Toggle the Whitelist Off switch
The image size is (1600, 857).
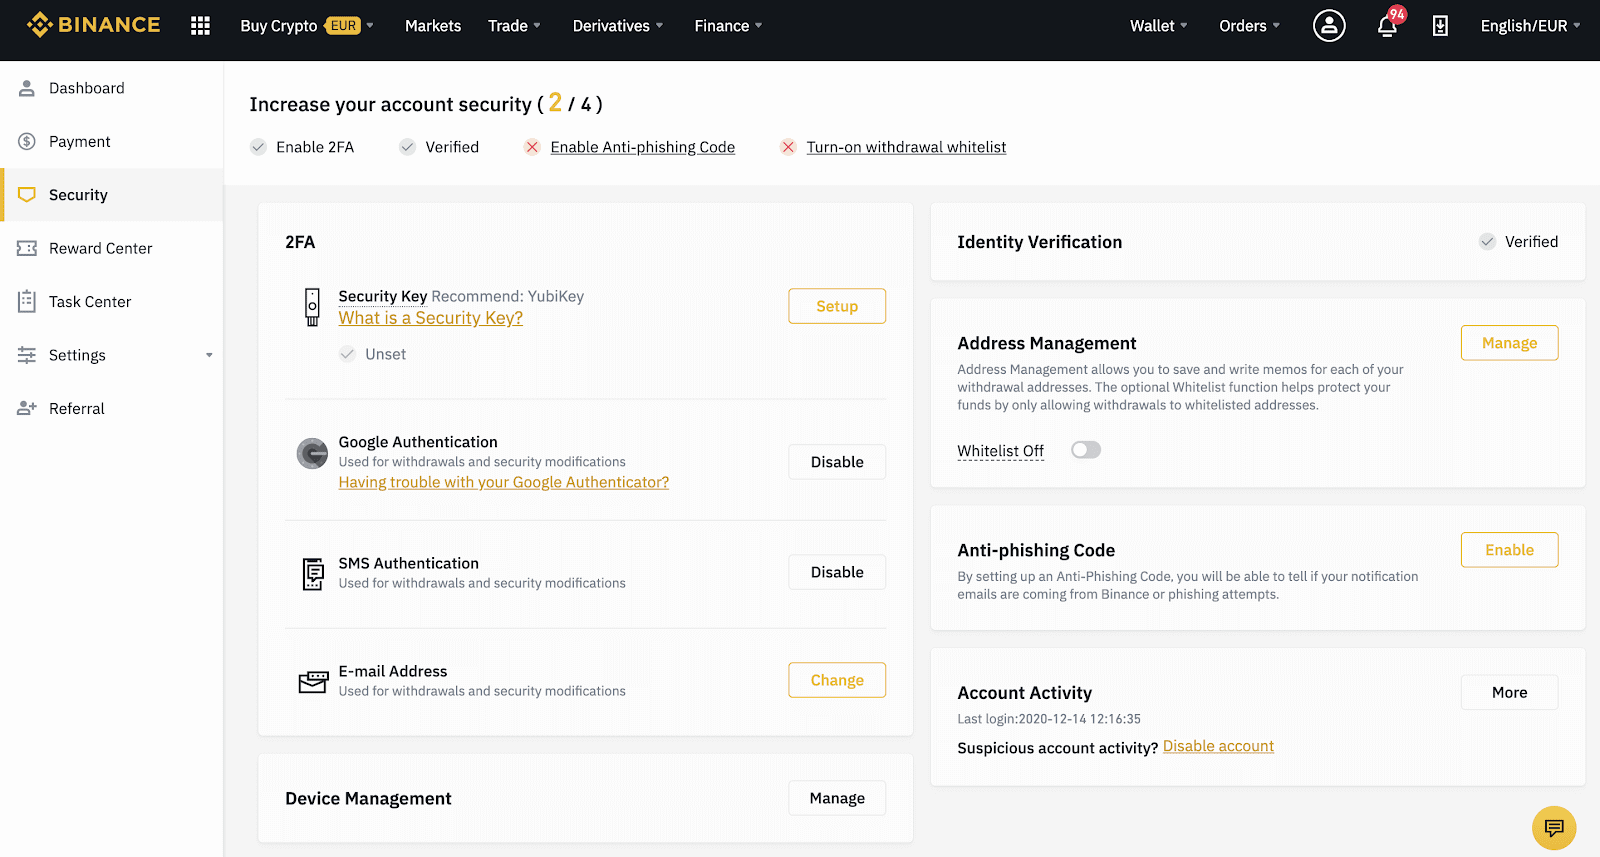(x=1086, y=450)
